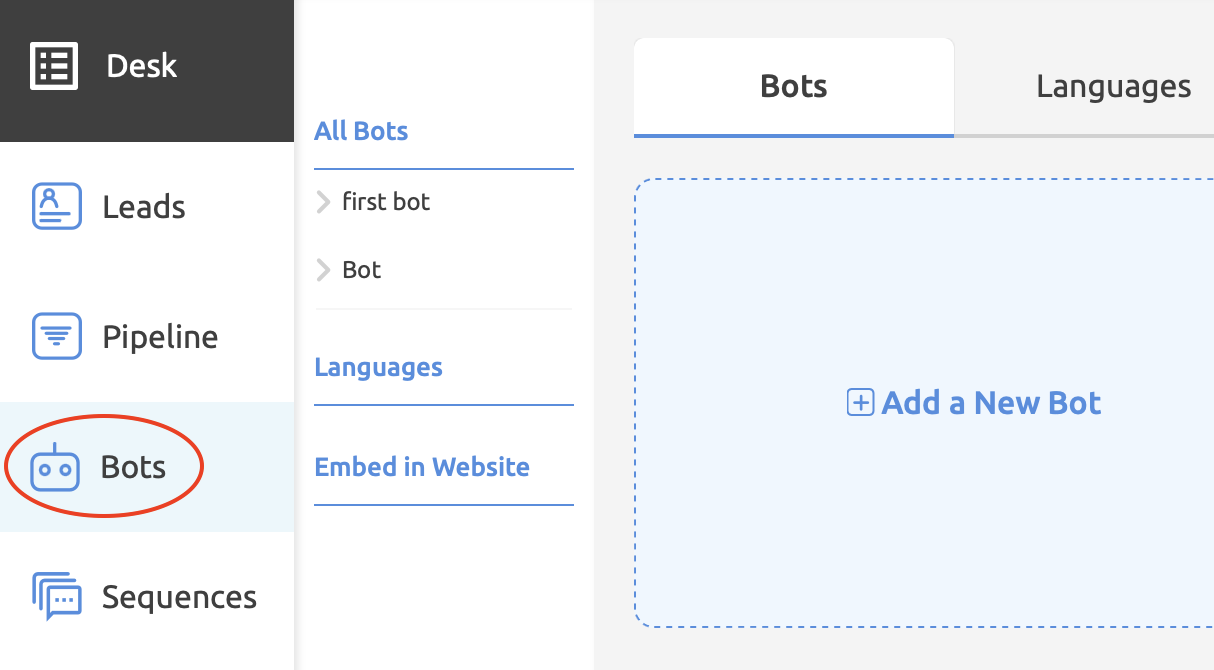
Task: Open the Leads sidebar entry
Action: coord(143,206)
